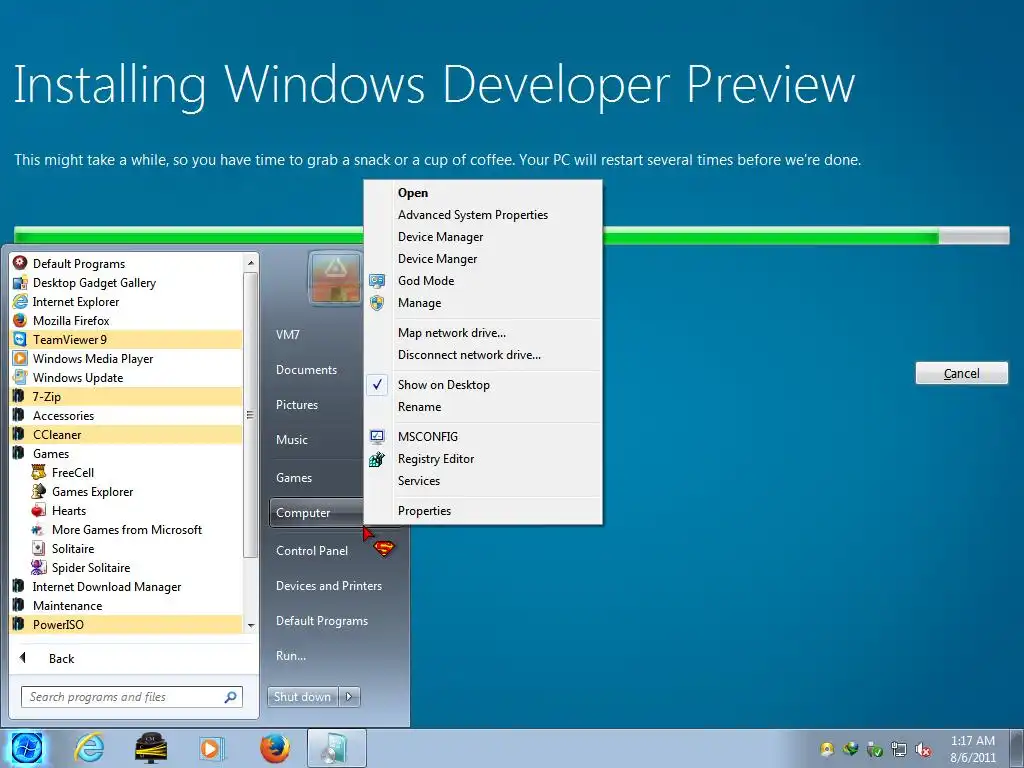The width and height of the screenshot is (1024, 768).
Task: Open Services from context menu
Action: click(x=482, y=481)
